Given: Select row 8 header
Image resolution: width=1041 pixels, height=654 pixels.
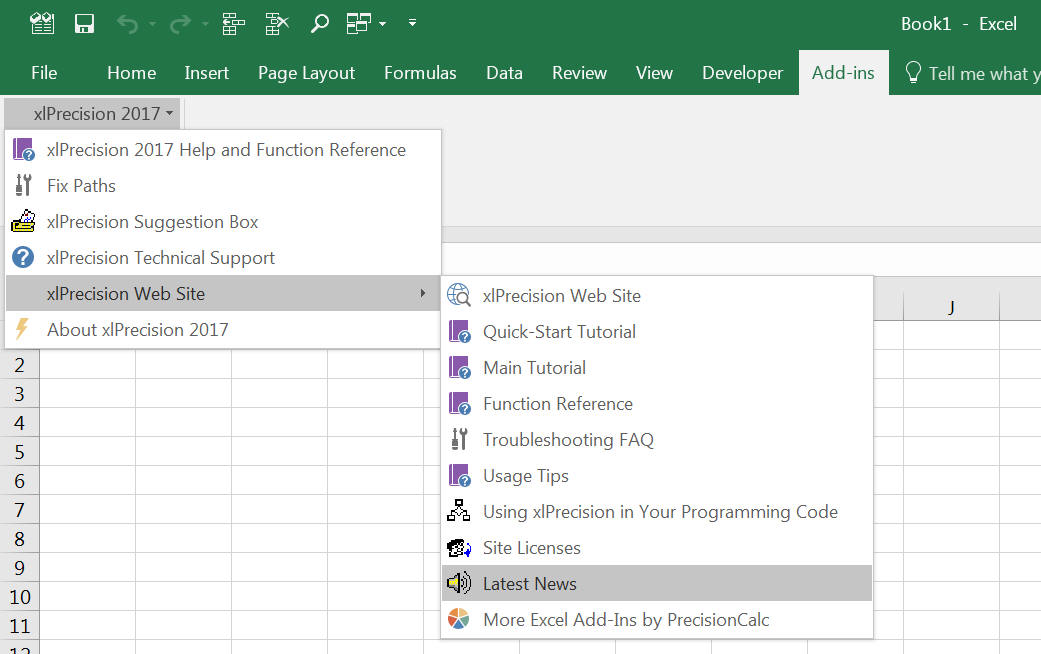Looking at the screenshot, I should pyautogui.click(x=20, y=538).
